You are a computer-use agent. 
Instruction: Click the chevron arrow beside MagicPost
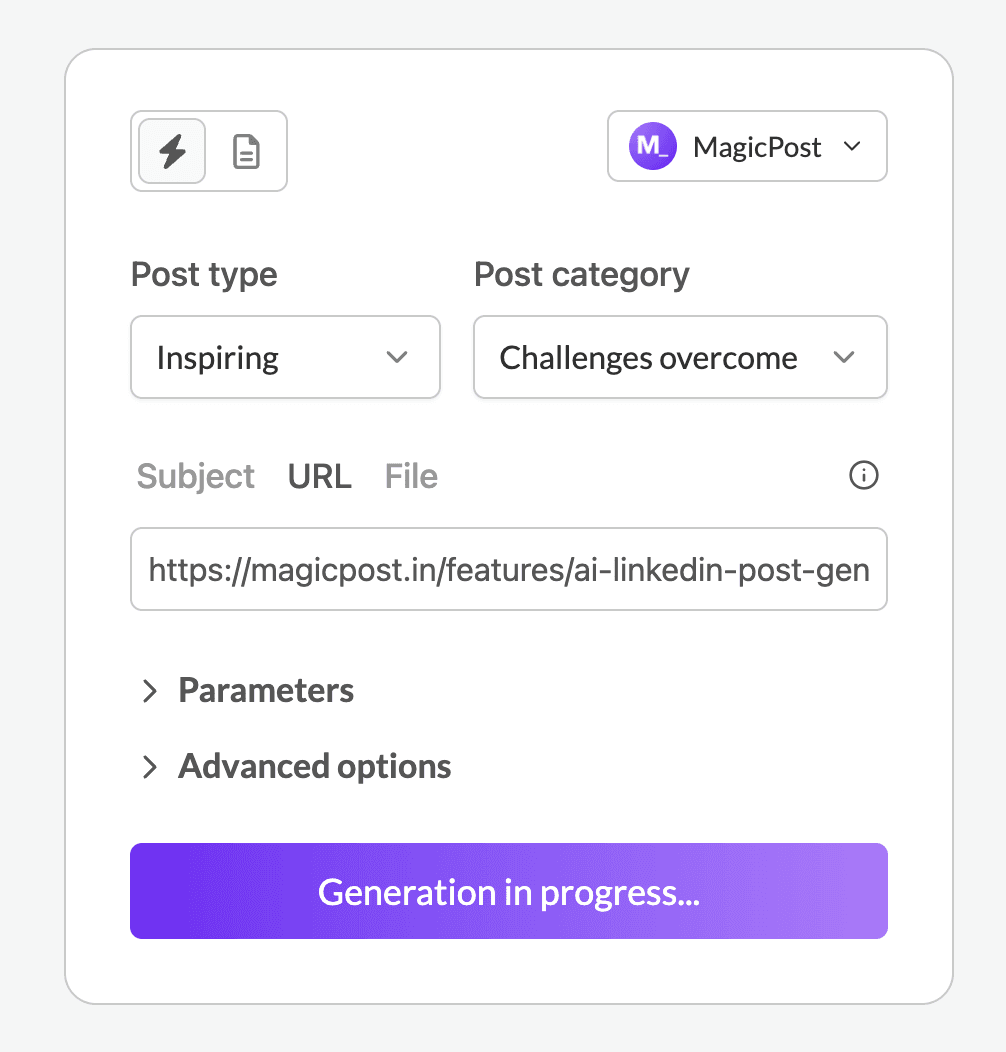coord(852,146)
